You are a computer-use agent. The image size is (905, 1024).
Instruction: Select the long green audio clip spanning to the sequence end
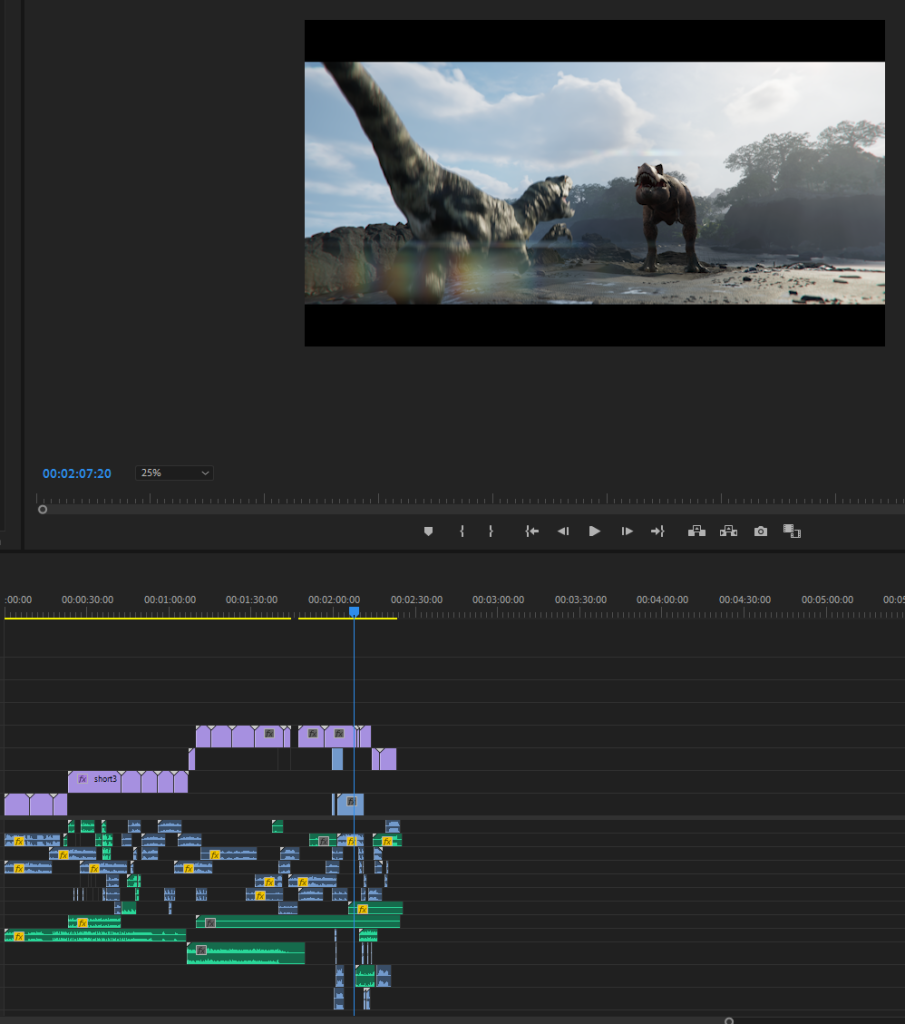tap(298, 921)
